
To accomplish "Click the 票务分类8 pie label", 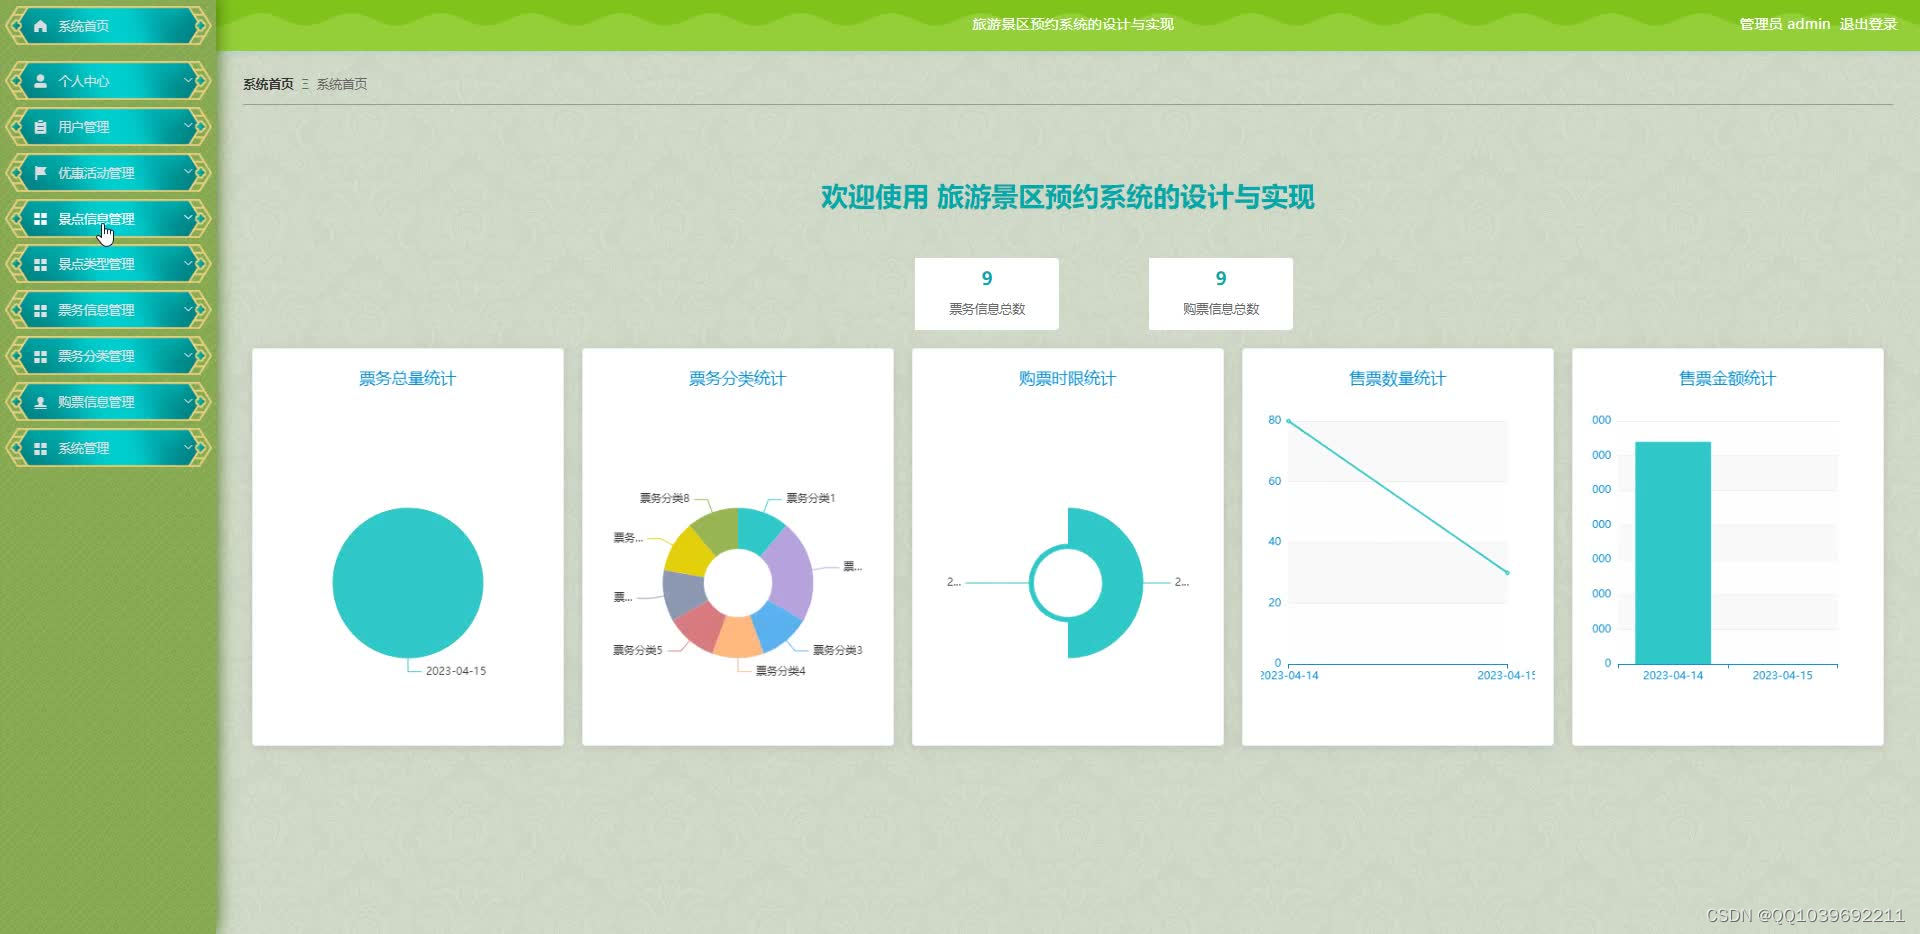I will [664, 498].
